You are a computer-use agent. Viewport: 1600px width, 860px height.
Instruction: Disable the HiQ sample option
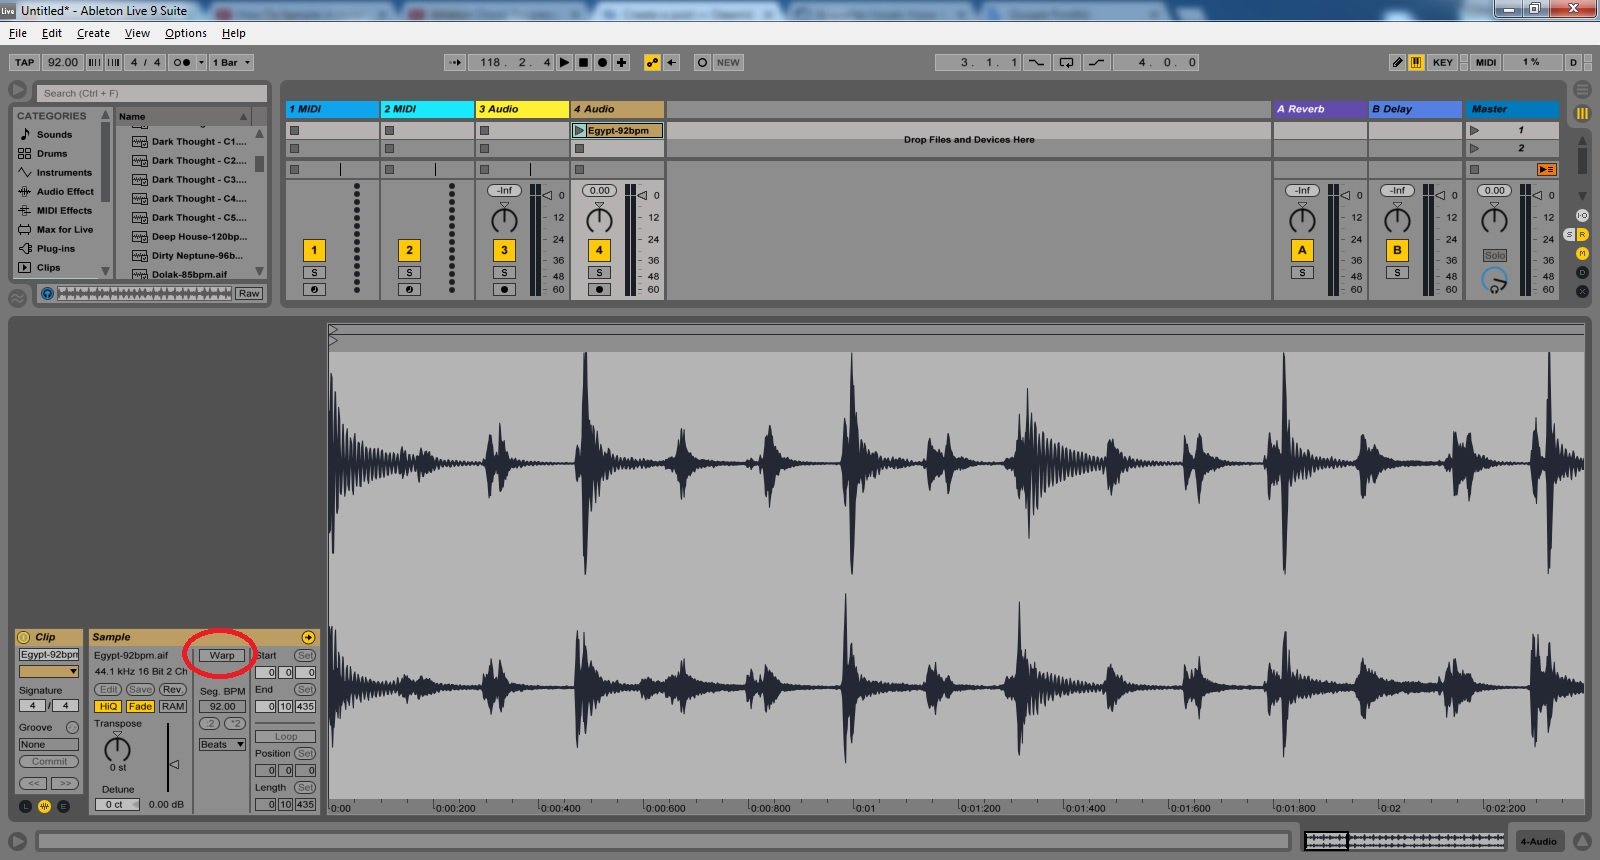tap(108, 706)
